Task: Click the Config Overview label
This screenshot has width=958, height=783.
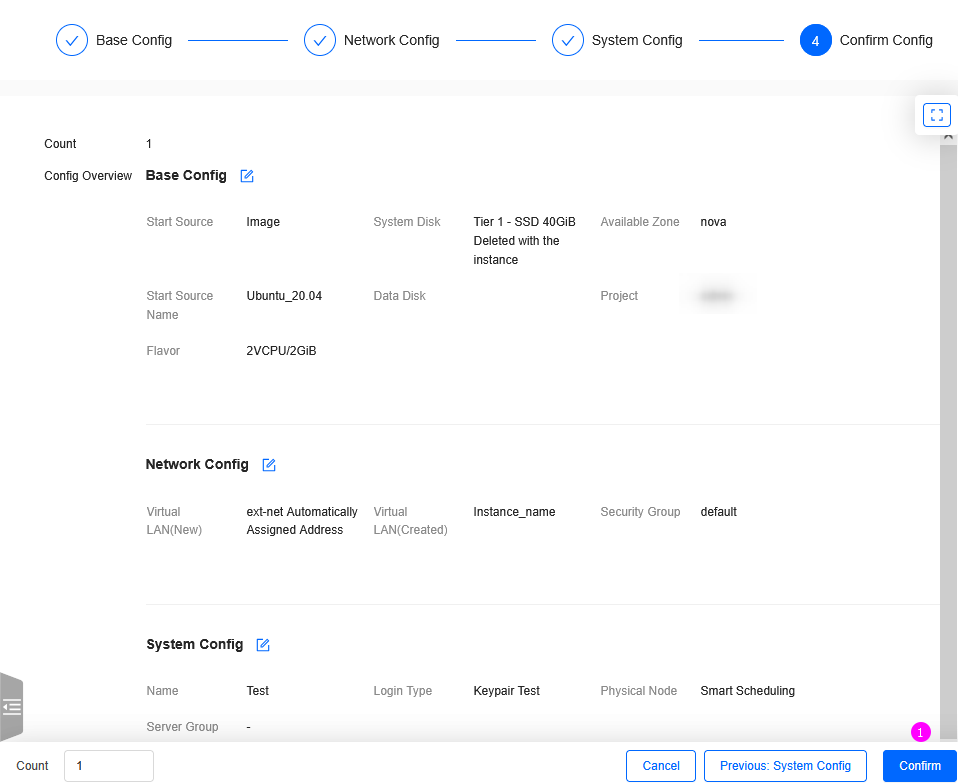Action: click(x=88, y=176)
